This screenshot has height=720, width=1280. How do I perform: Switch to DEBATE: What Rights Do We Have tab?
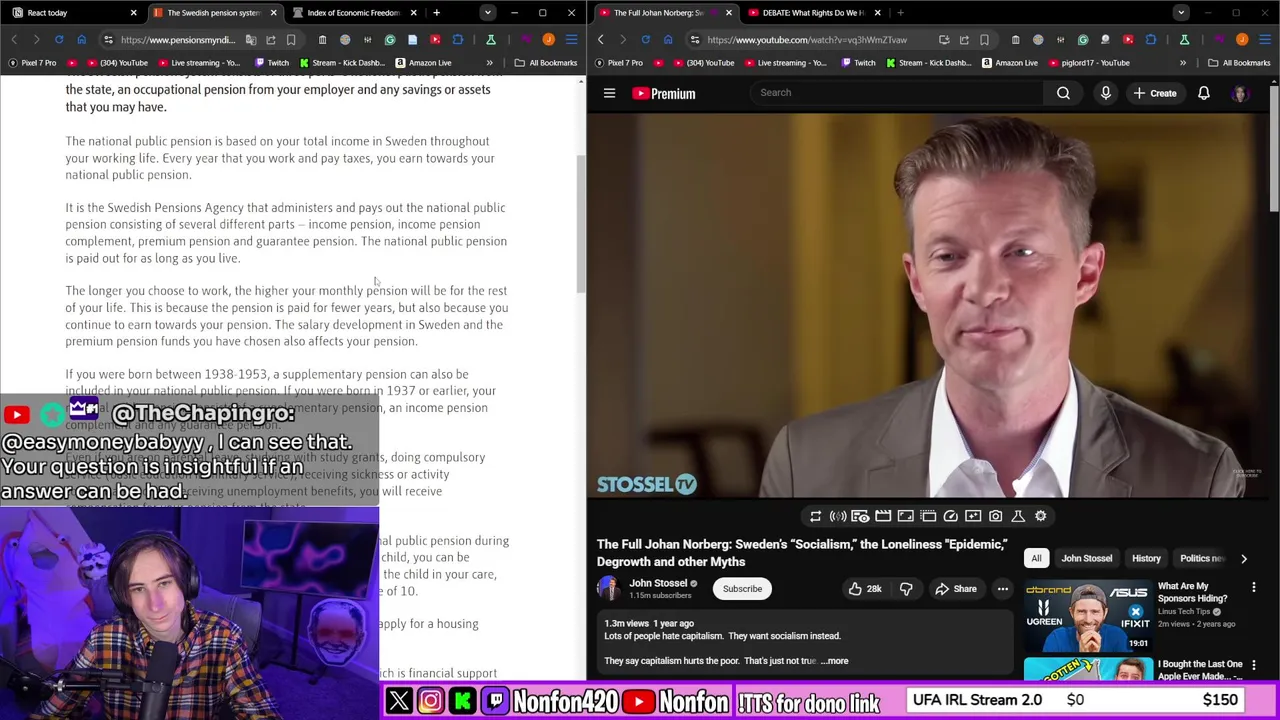pos(813,13)
